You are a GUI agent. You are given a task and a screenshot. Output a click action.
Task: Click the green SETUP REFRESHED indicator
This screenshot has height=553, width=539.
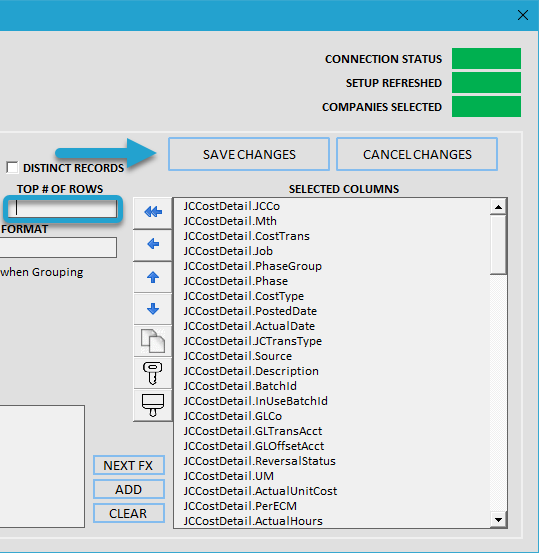click(486, 83)
